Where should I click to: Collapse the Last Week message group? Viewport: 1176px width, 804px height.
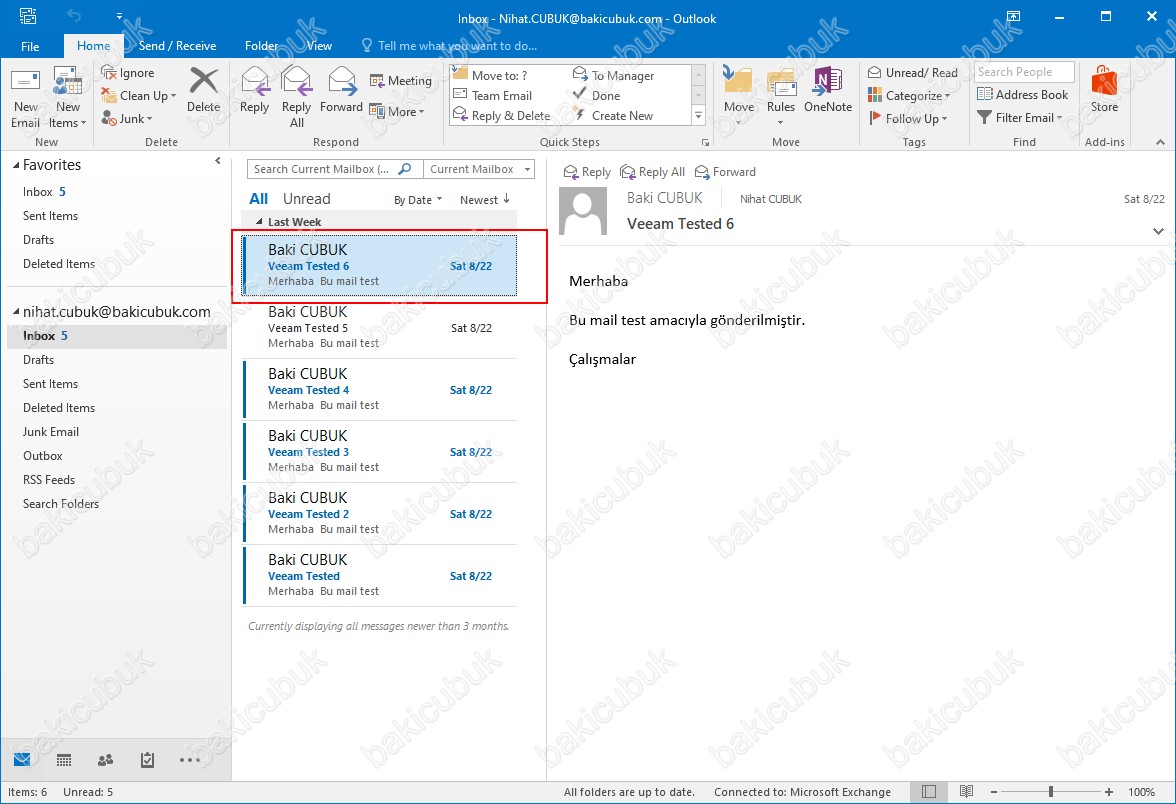point(260,222)
